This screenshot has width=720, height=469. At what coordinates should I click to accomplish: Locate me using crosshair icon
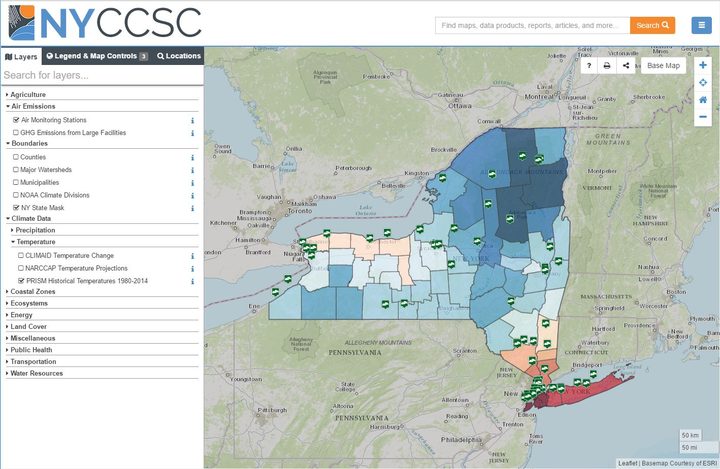click(703, 83)
